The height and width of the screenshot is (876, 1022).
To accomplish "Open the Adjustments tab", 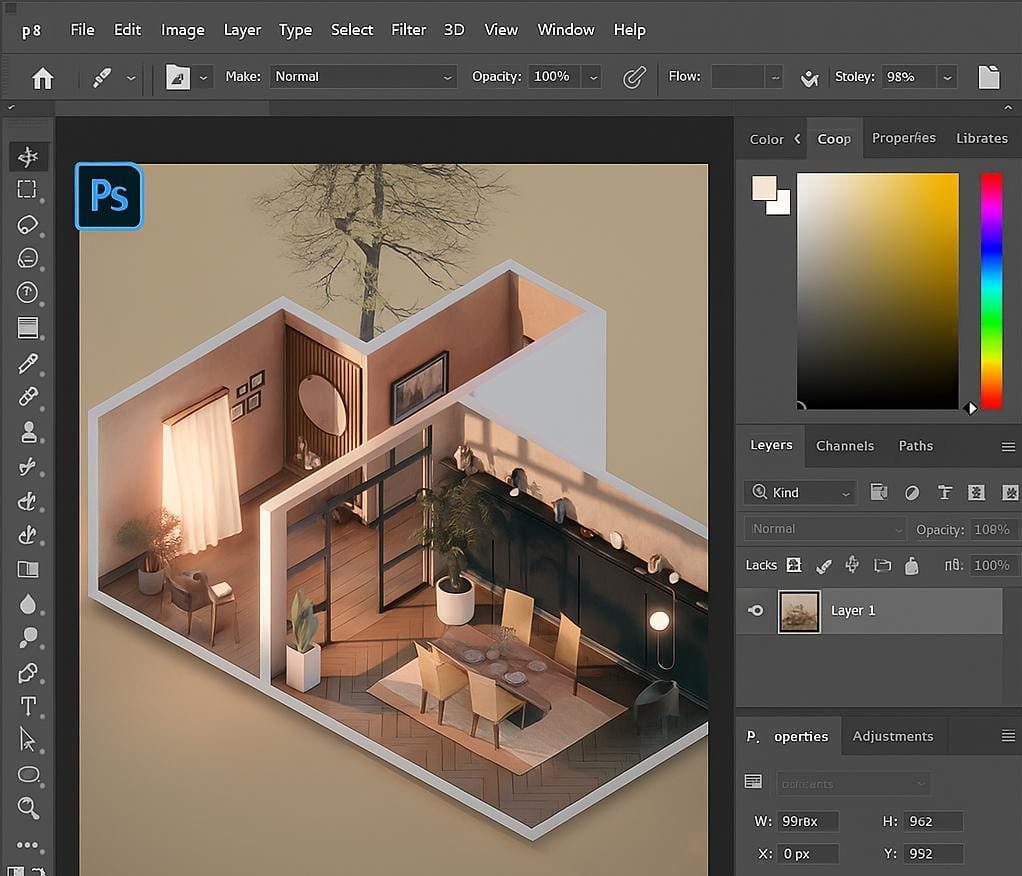I will [x=892, y=736].
